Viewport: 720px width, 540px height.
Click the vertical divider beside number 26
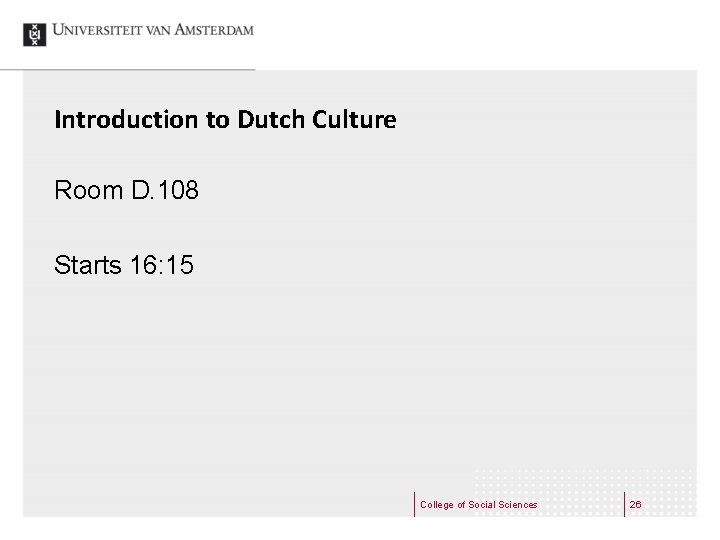[x=624, y=504]
